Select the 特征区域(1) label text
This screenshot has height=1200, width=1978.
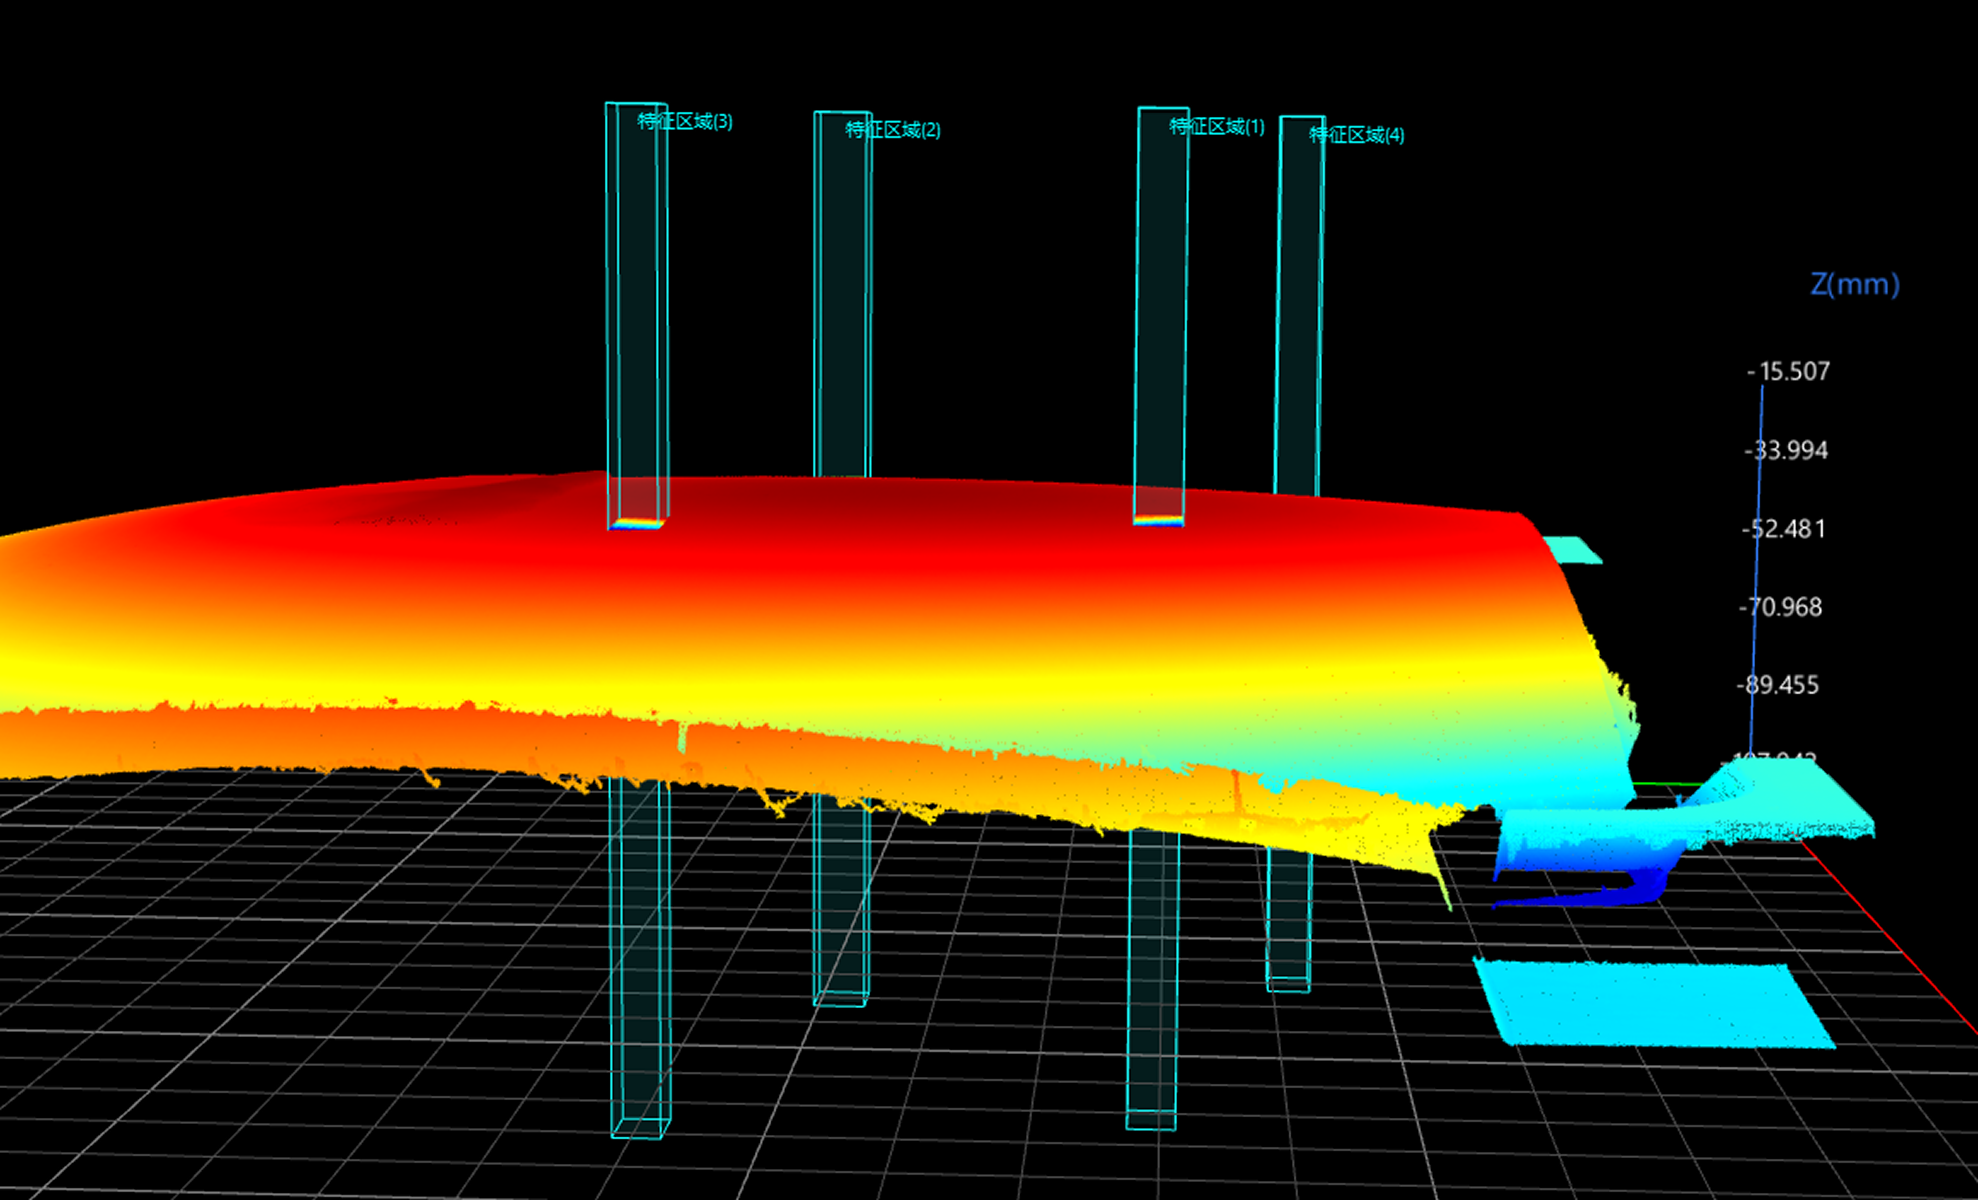click(1217, 127)
